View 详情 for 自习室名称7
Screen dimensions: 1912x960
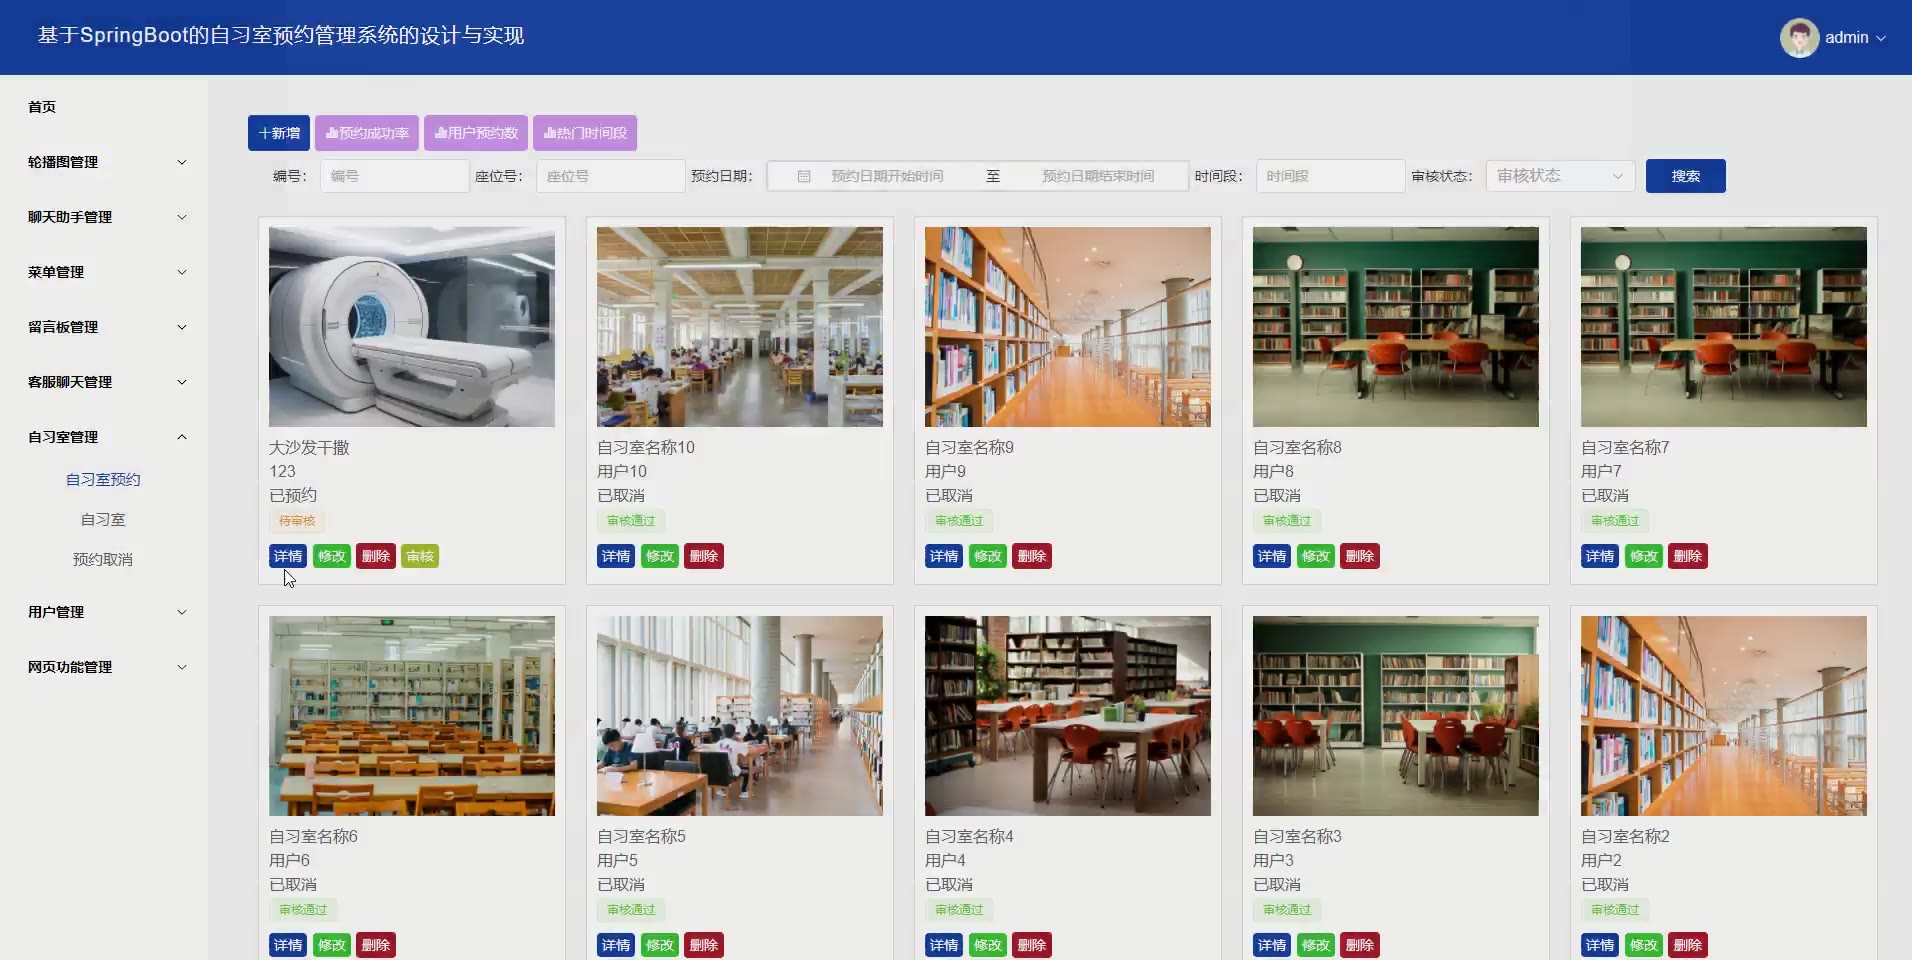(1600, 556)
